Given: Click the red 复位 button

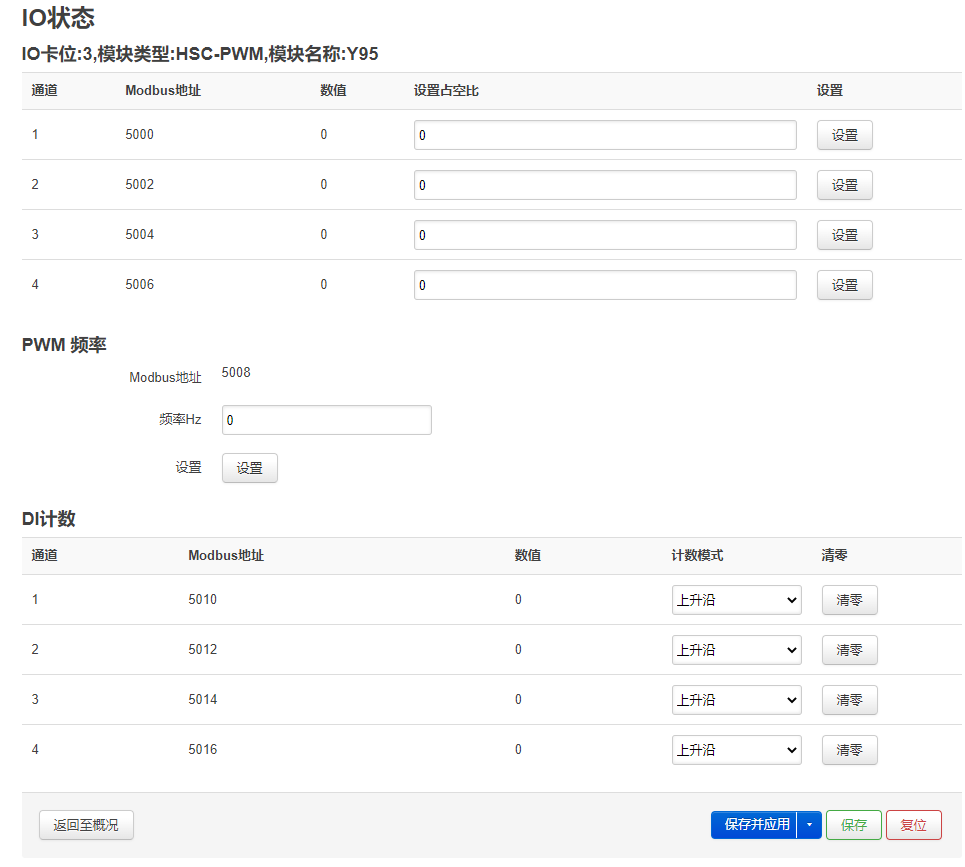Looking at the screenshot, I should click(x=913, y=825).
